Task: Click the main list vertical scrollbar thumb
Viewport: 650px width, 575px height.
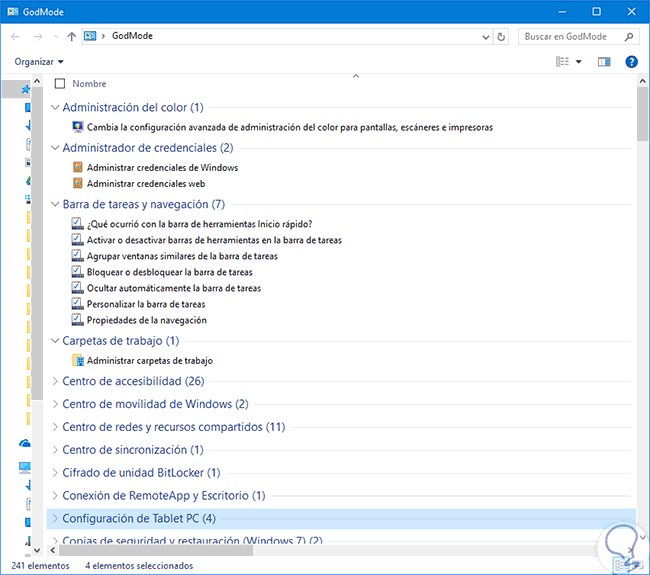Action: click(x=643, y=114)
